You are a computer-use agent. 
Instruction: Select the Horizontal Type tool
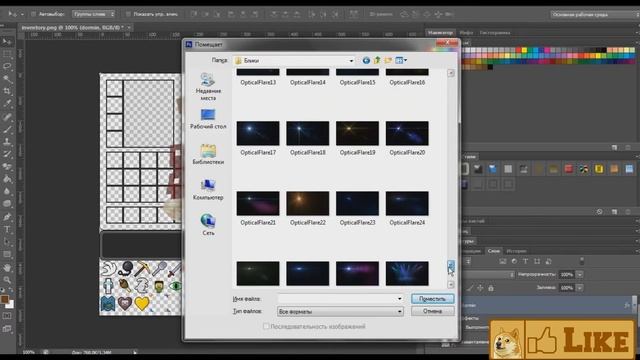[7, 229]
